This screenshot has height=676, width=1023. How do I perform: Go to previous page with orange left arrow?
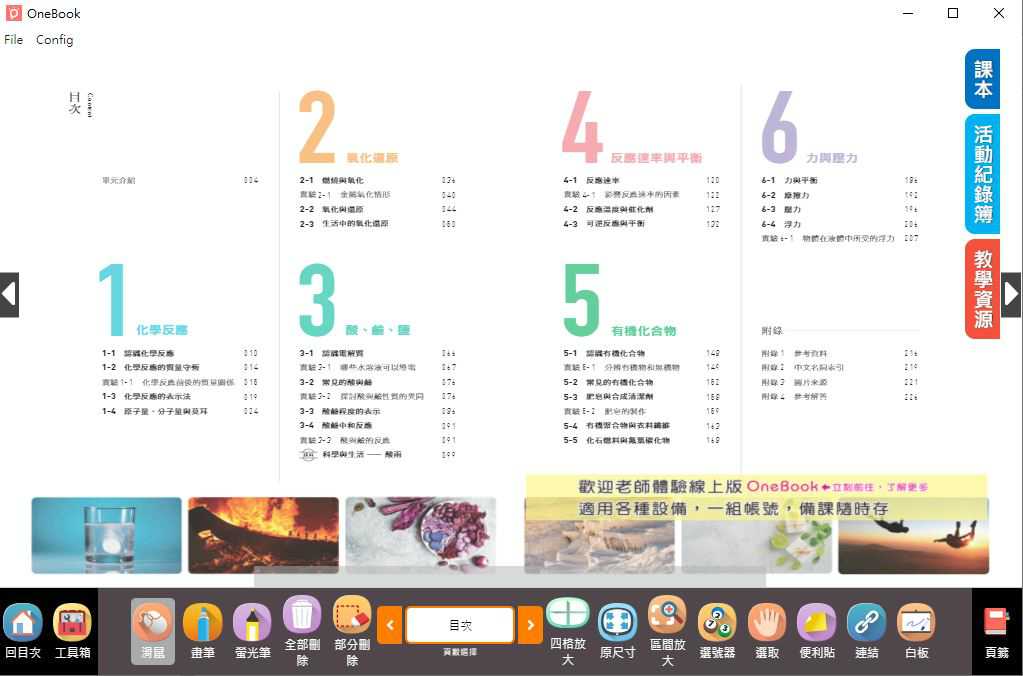[x=389, y=625]
